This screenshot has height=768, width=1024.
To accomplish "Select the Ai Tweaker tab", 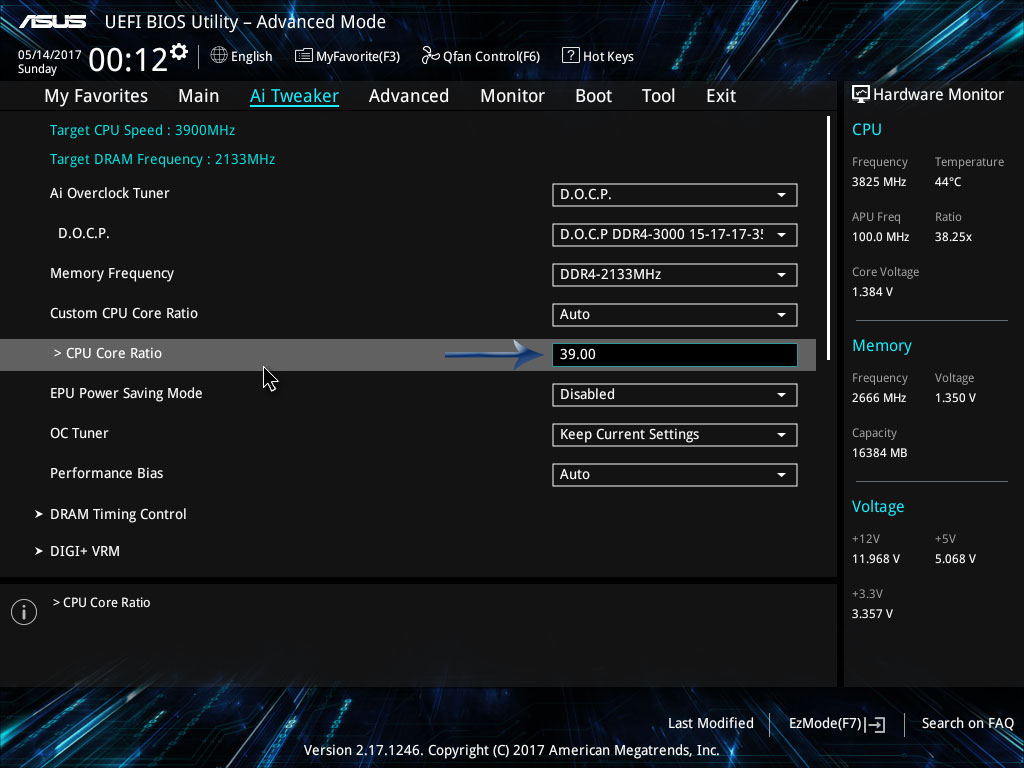I will point(294,96).
